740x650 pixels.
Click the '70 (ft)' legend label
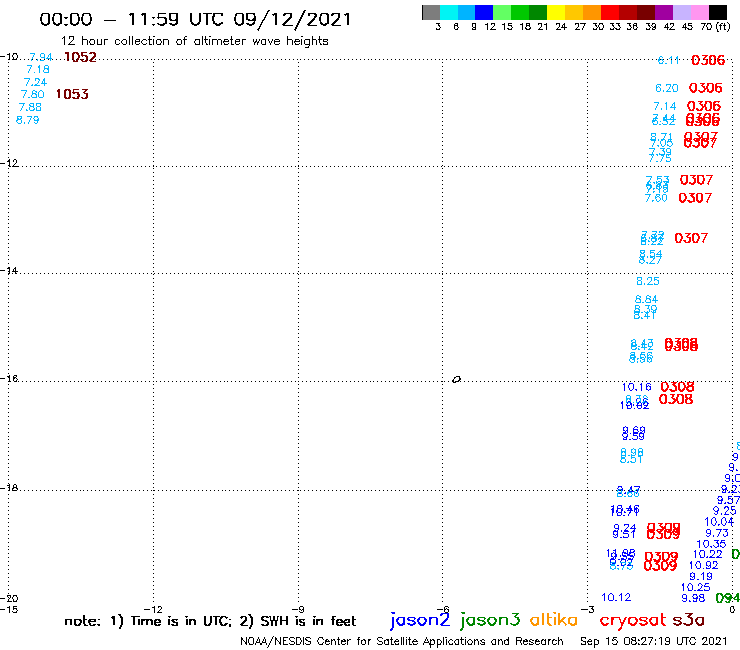tap(715, 26)
